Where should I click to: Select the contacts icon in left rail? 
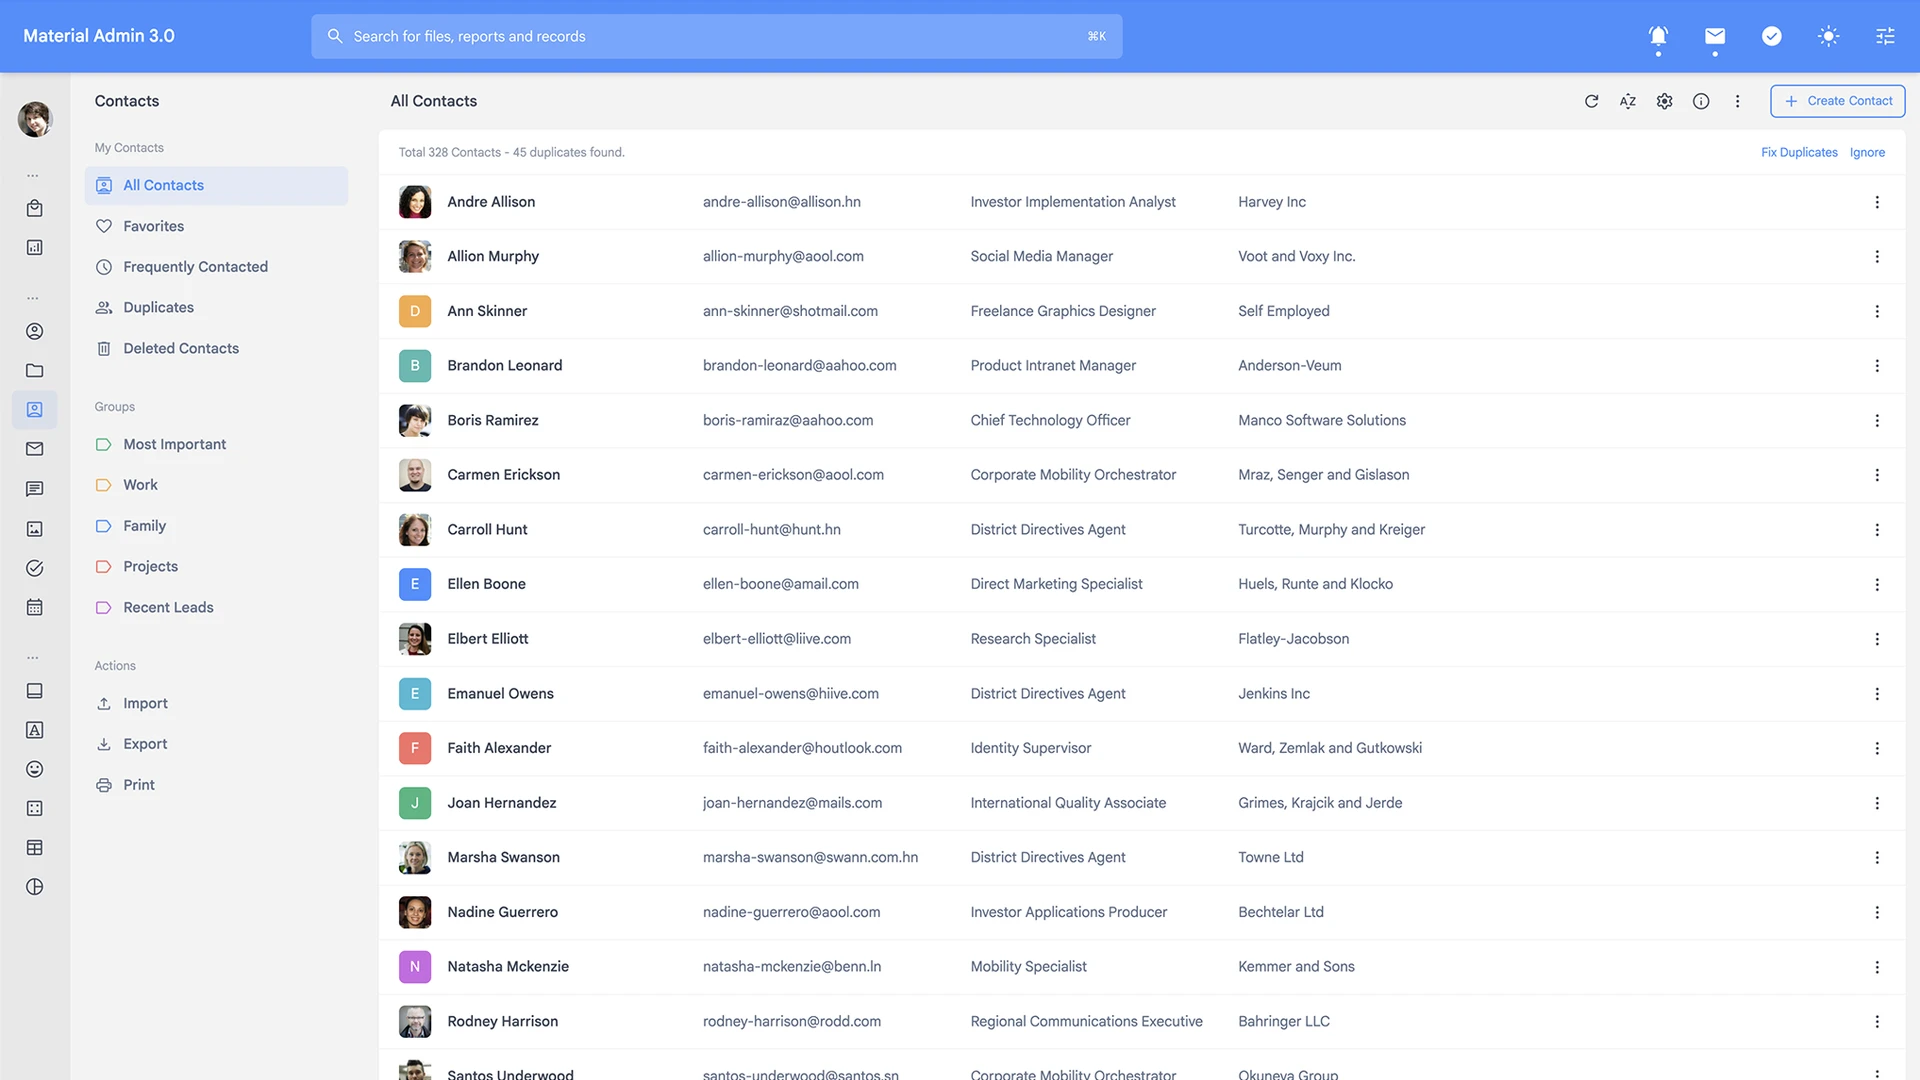coord(34,409)
